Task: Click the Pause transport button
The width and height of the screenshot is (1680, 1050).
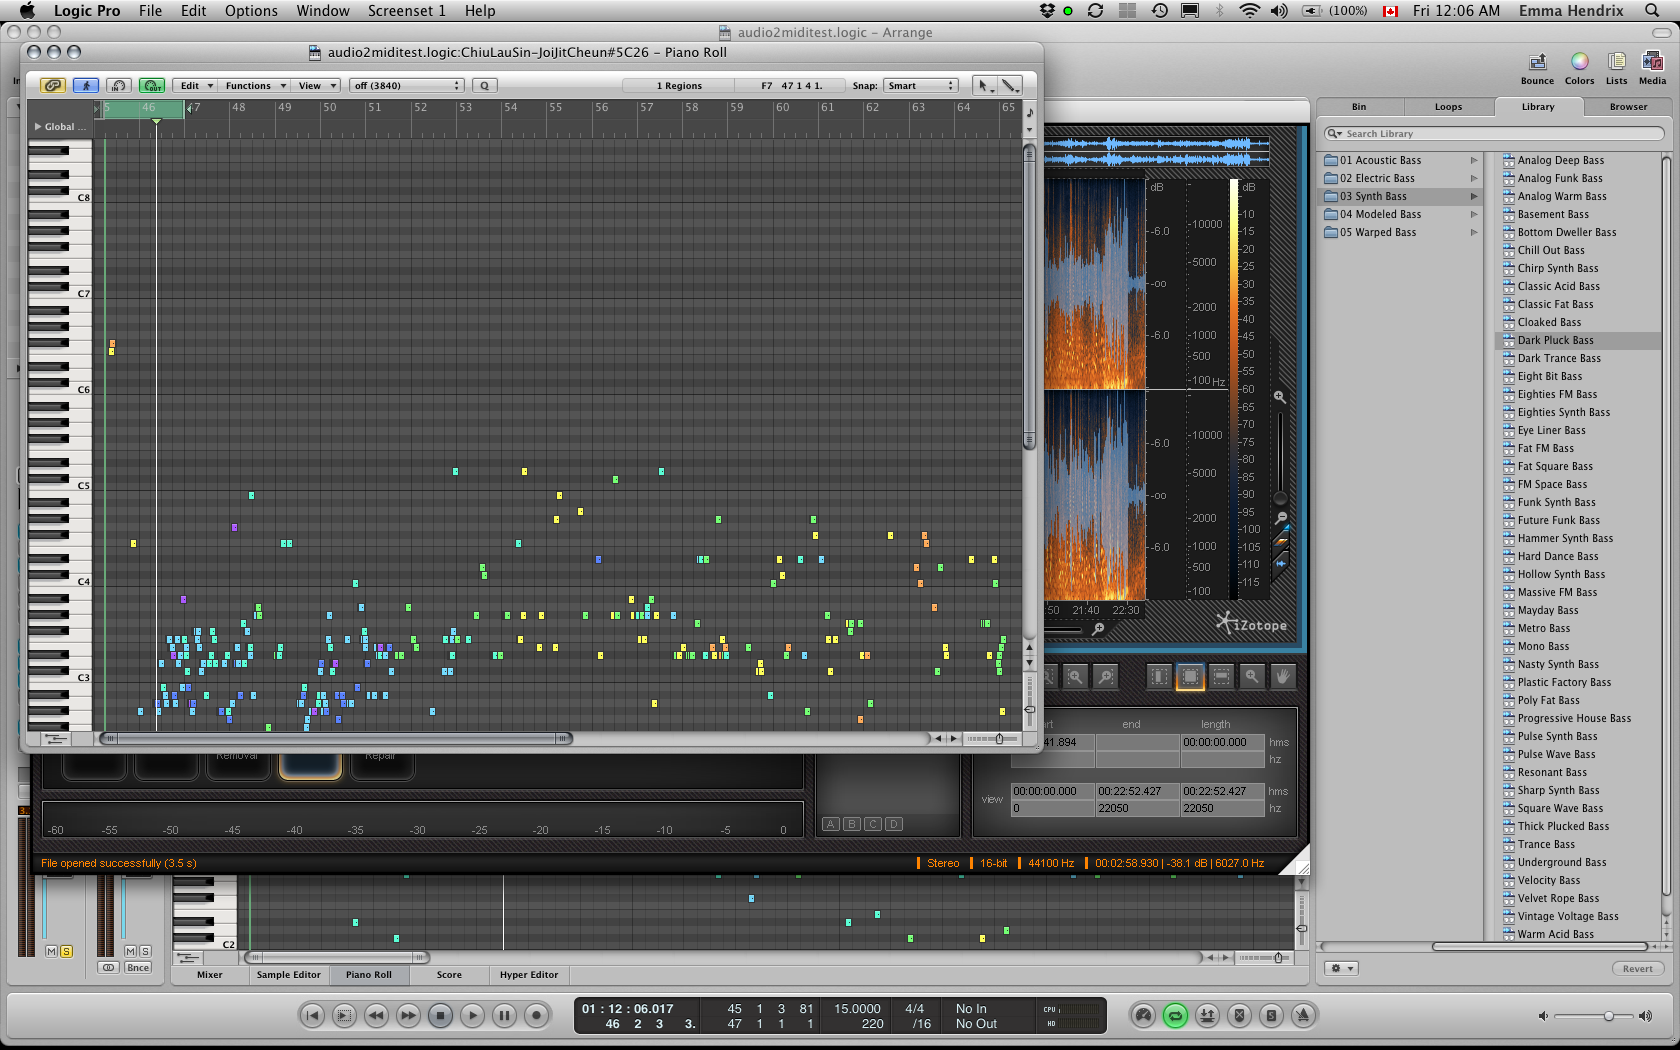Action: [504, 1016]
